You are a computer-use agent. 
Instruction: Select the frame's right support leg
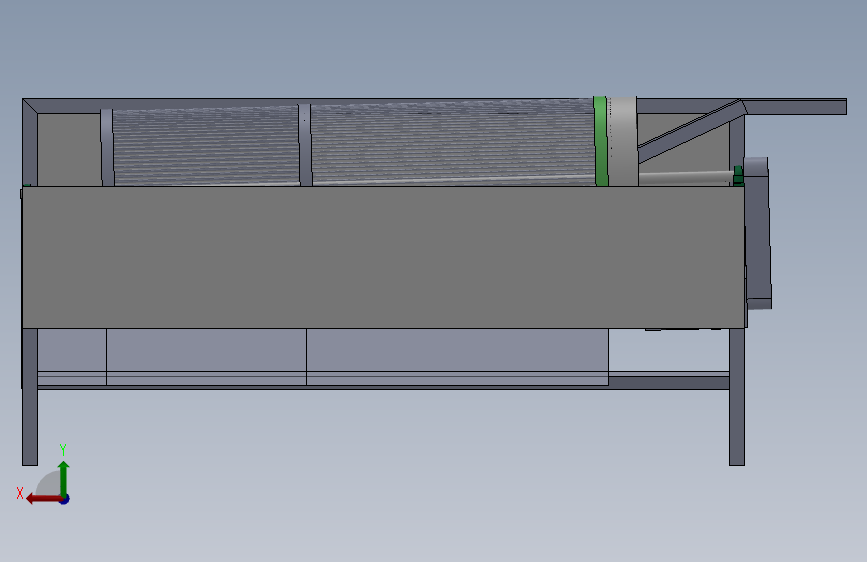click(x=737, y=397)
